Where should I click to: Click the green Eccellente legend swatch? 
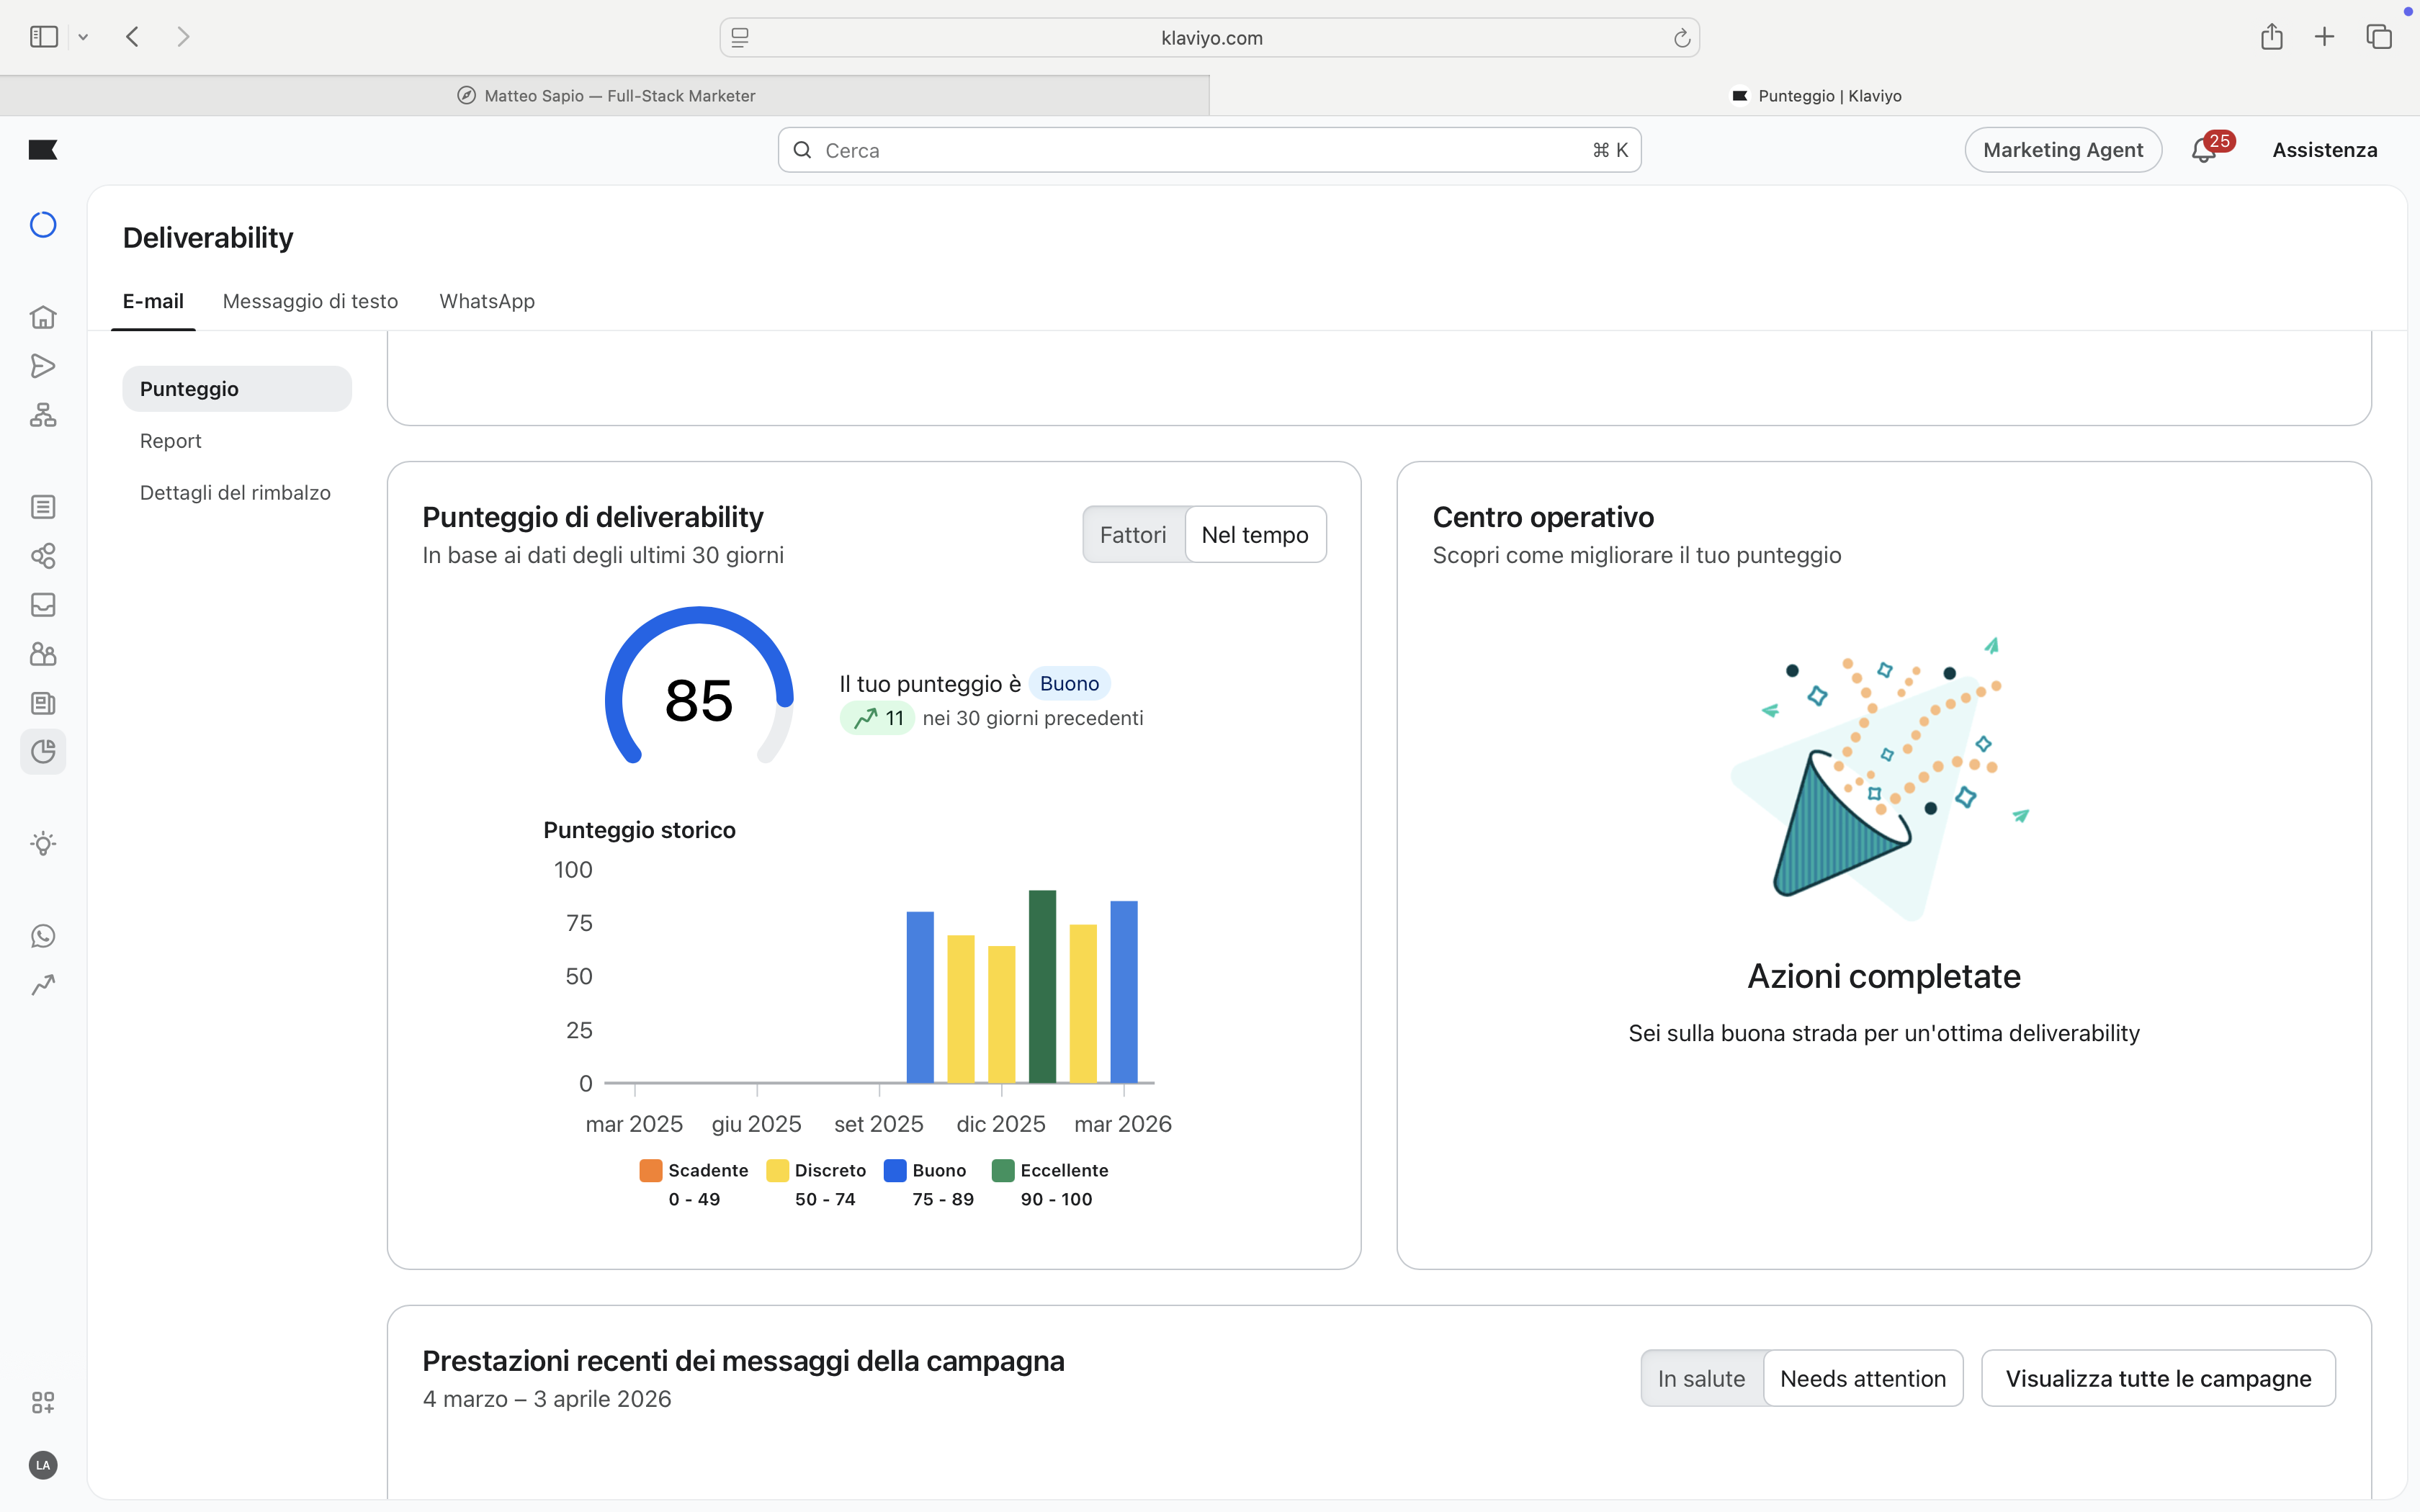(1003, 1171)
